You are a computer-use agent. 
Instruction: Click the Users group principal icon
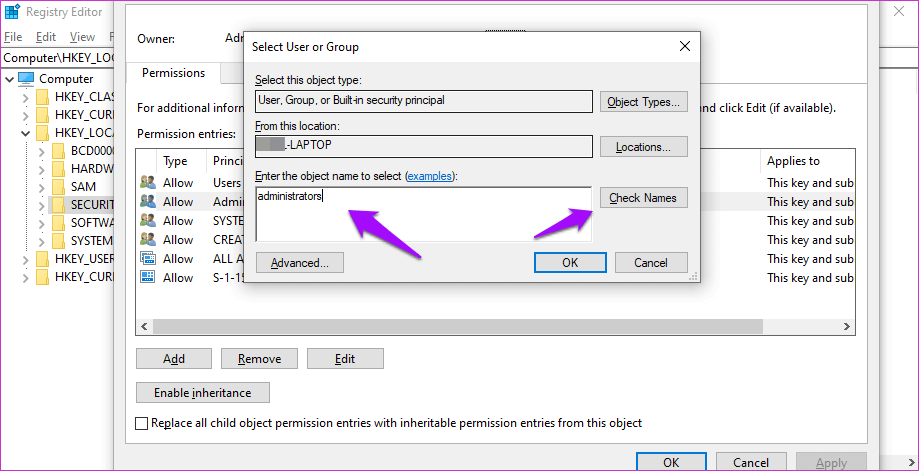coord(148,183)
